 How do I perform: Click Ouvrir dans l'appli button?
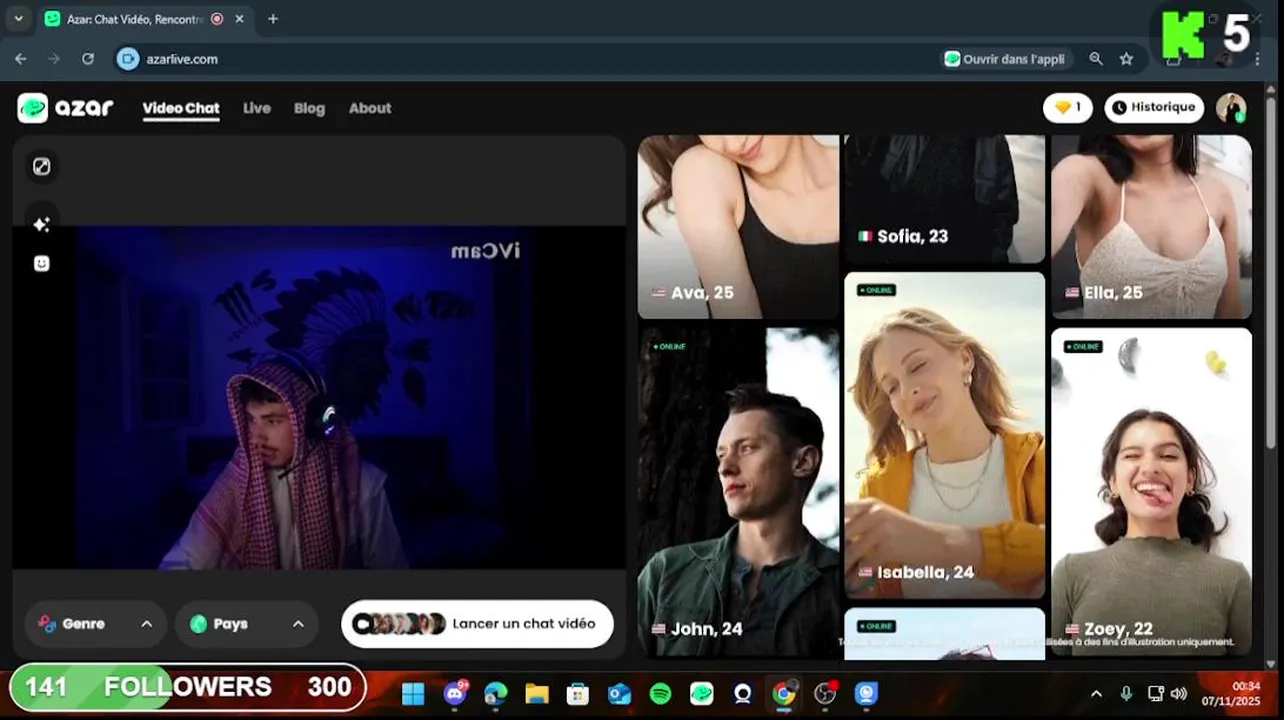(x=1007, y=59)
